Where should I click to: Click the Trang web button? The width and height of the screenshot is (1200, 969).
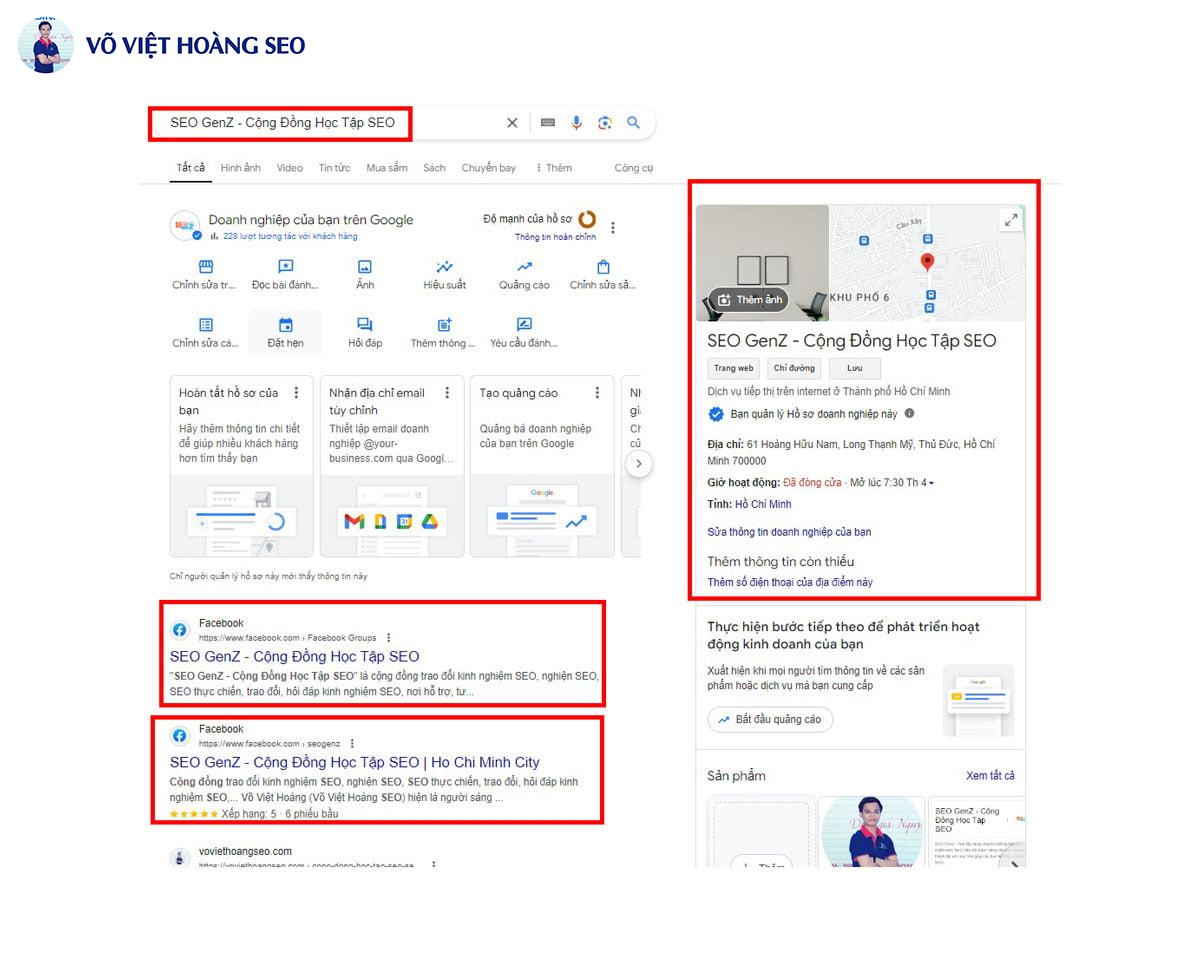coord(733,368)
